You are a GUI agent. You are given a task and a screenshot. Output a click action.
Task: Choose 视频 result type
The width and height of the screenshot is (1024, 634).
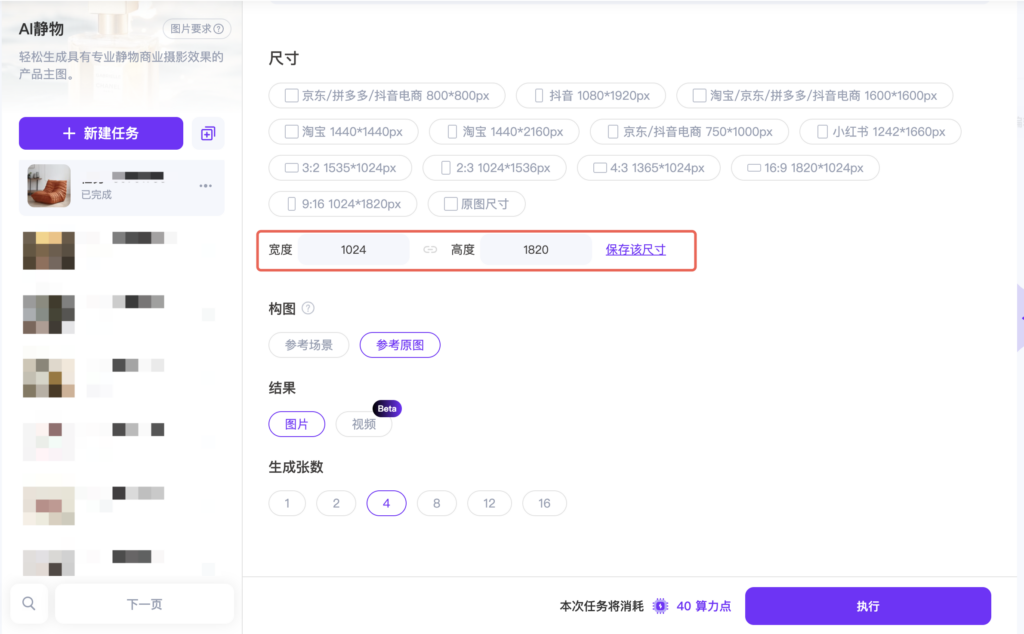point(364,424)
